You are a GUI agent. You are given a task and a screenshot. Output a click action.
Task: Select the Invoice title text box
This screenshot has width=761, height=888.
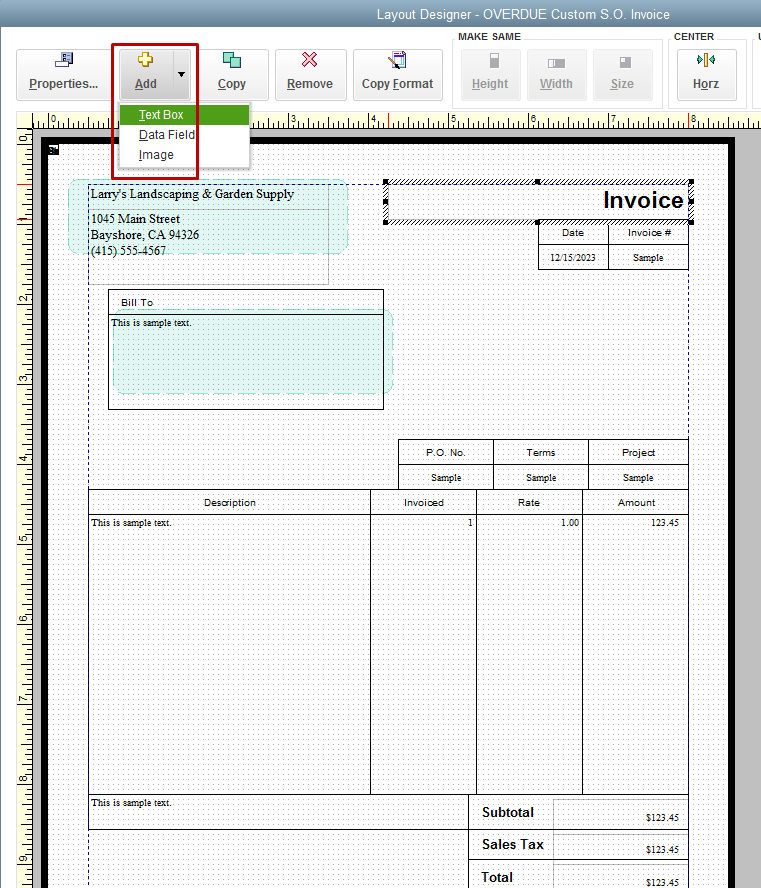pos(538,201)
